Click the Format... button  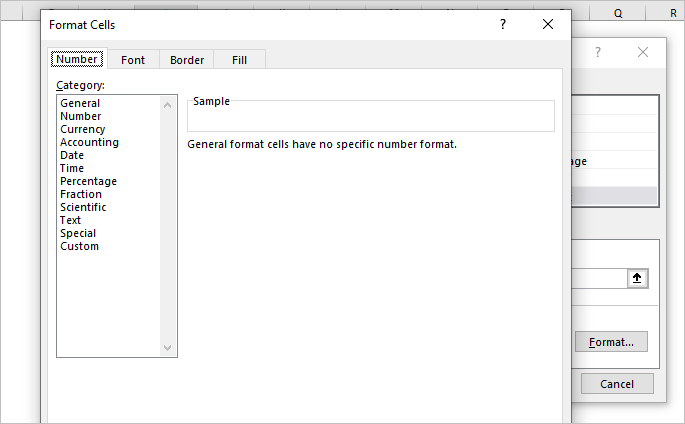point(611,342)
